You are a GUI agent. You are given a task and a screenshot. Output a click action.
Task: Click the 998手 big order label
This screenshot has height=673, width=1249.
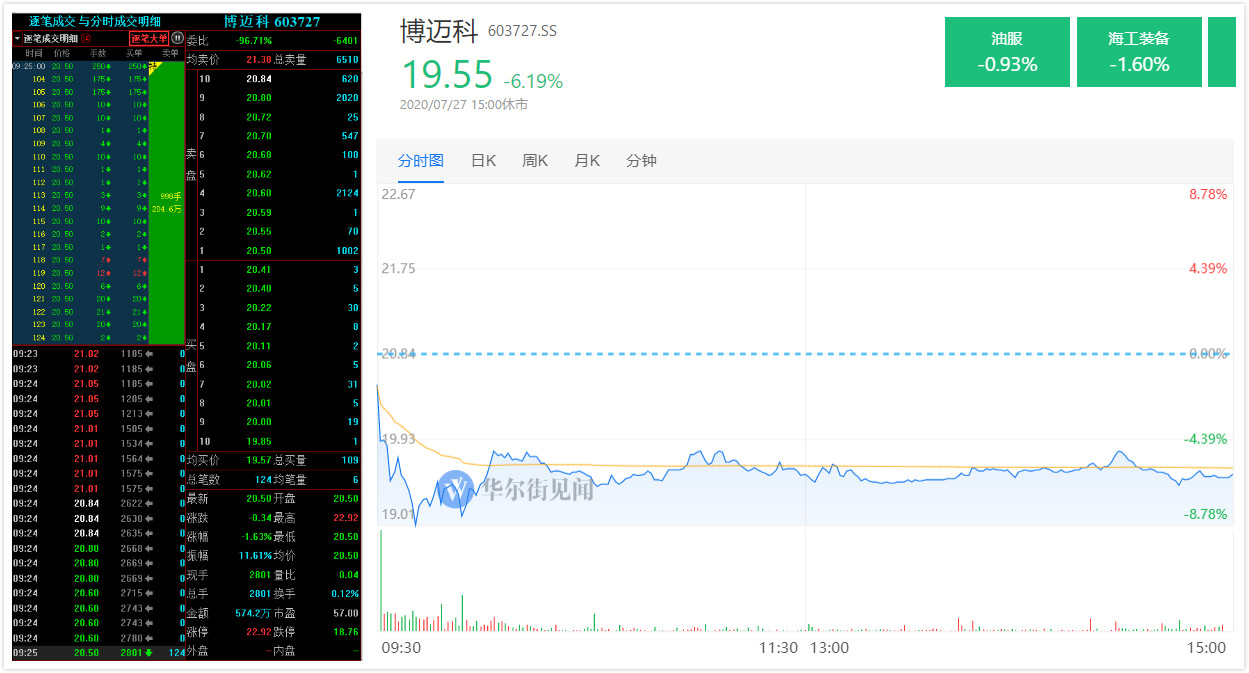(170, 196)
